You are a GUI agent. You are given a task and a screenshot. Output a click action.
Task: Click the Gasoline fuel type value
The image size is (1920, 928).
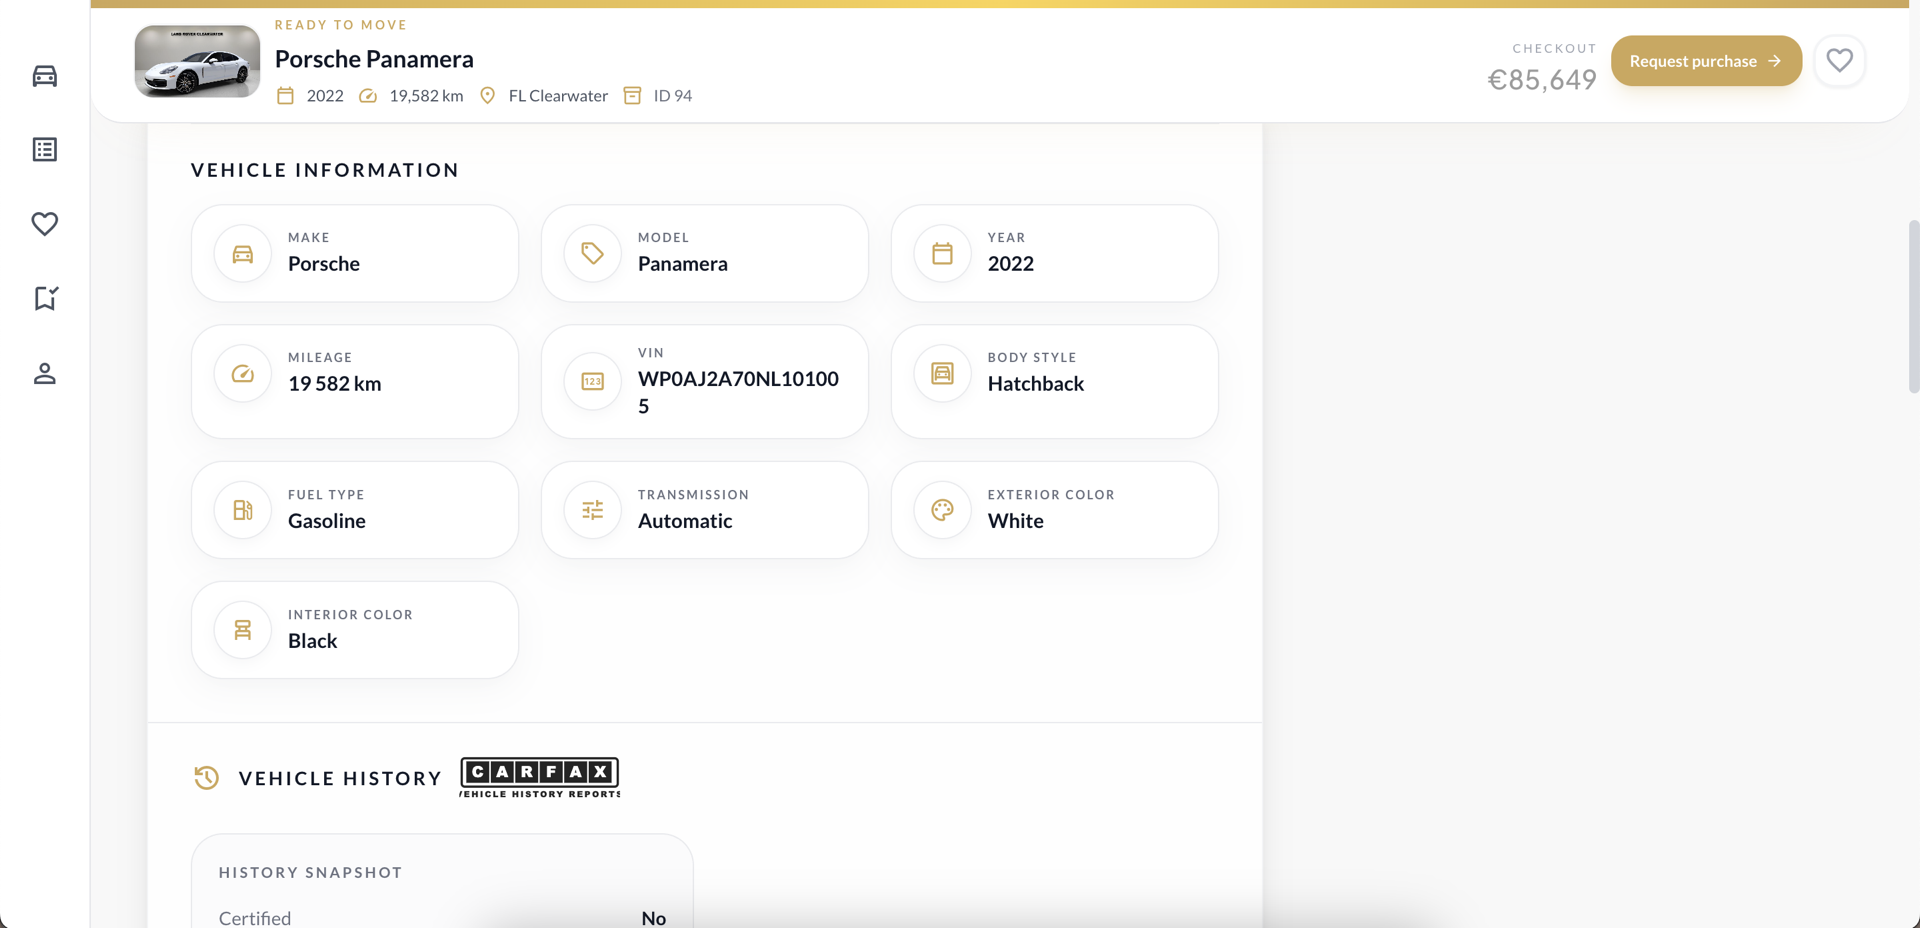tap(327, 521)
